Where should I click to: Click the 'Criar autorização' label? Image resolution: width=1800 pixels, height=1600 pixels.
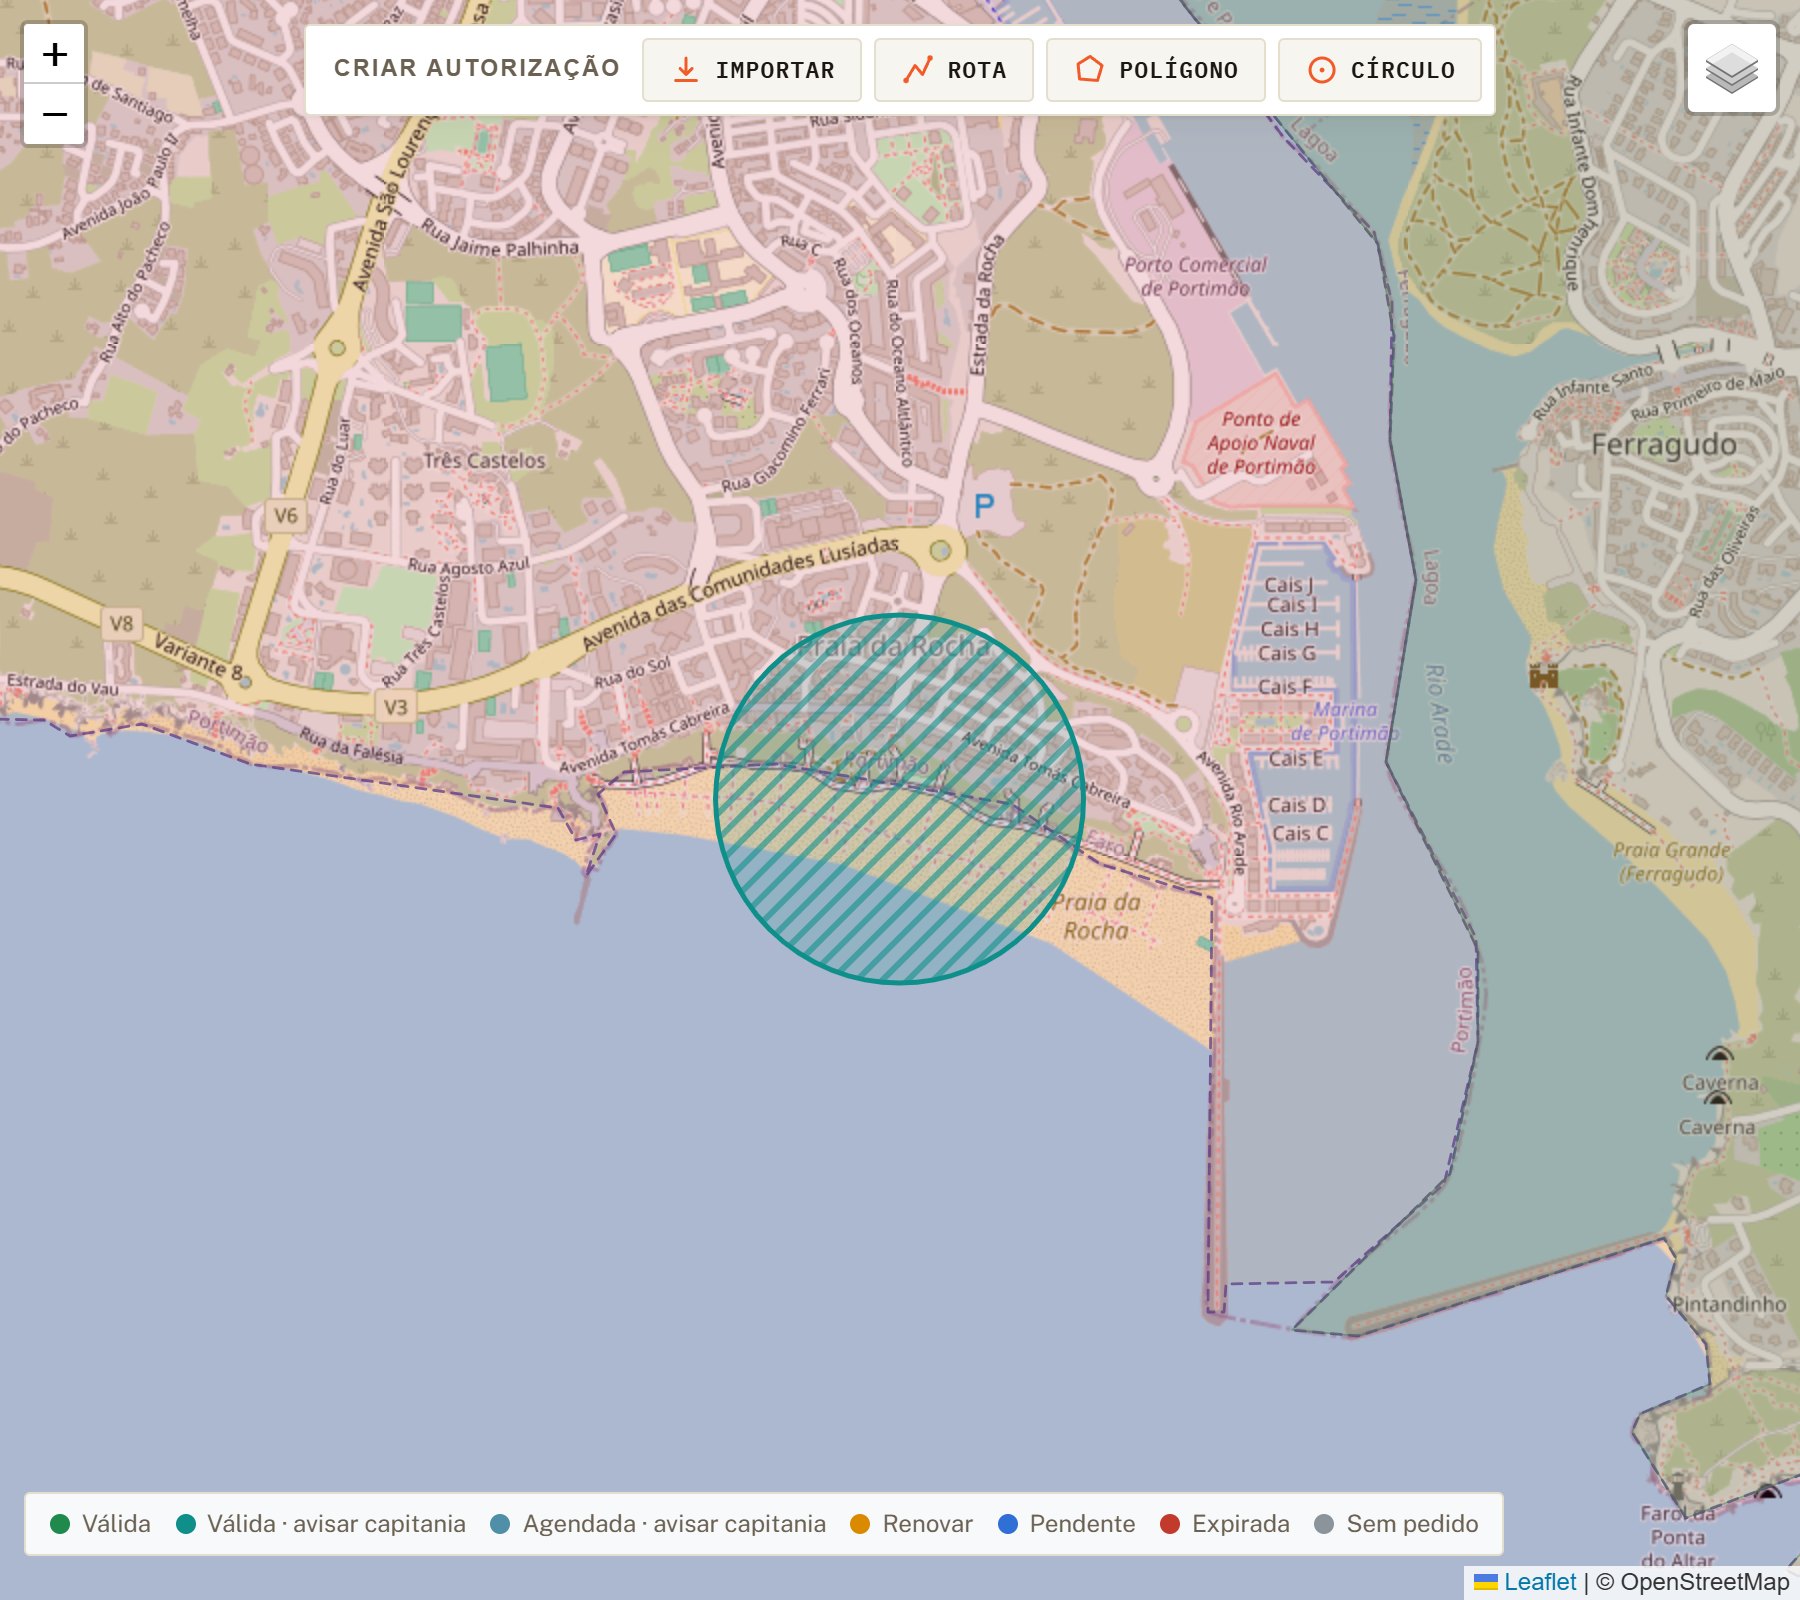tap(477, 68)
